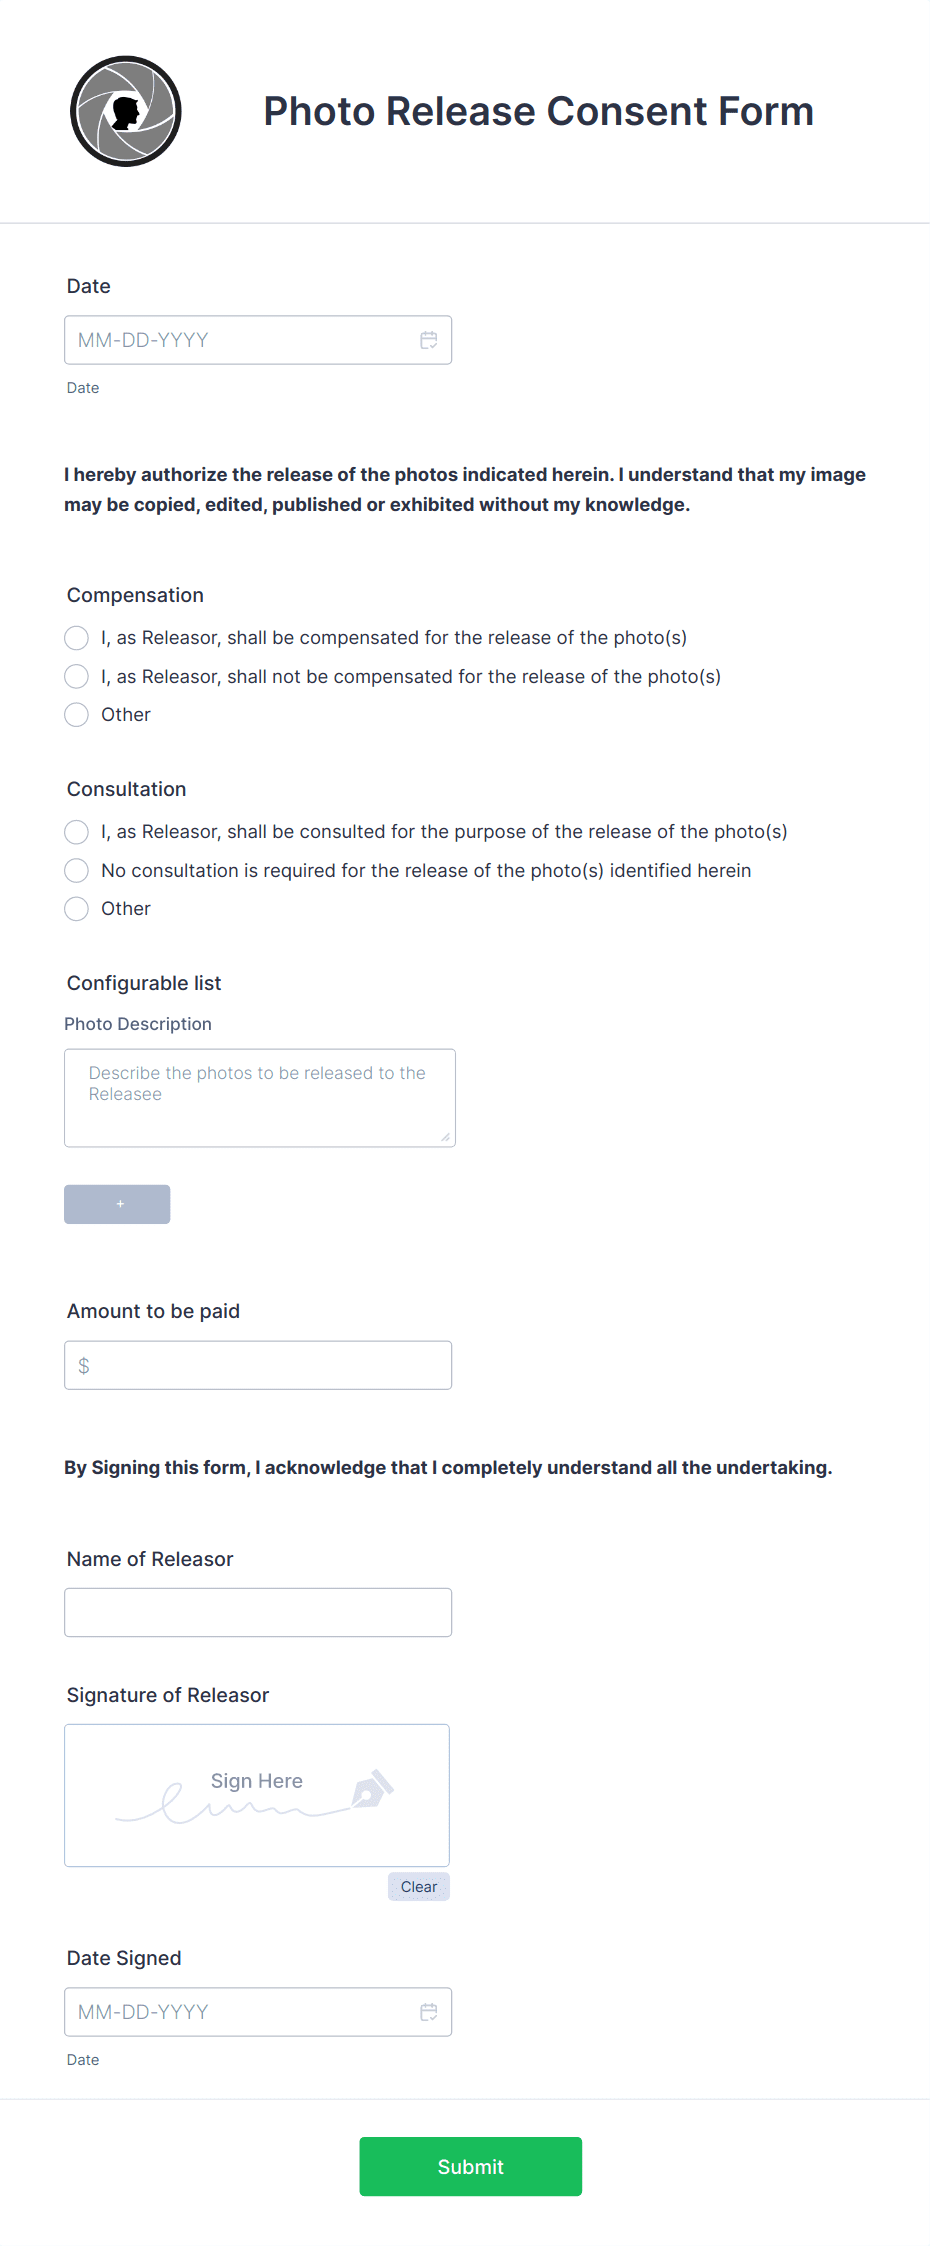
Task: Select 'shall be compensated' radio option
Action: click(x=76, y=638)
